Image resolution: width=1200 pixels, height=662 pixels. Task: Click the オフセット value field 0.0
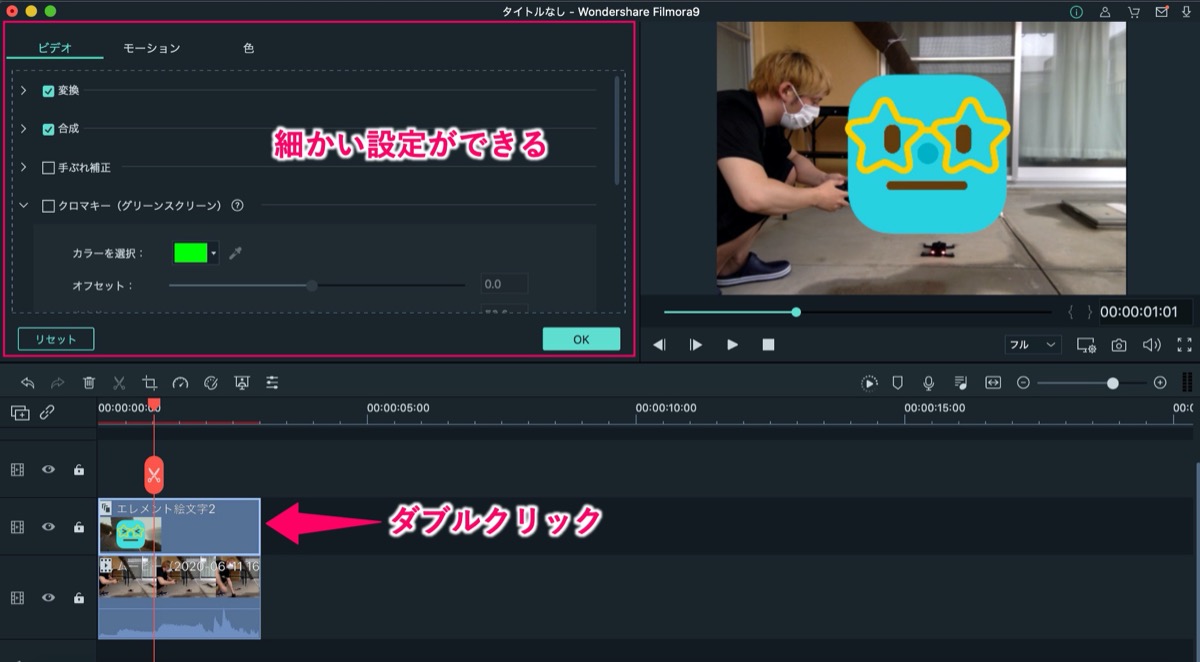click(x=505, y=285)
